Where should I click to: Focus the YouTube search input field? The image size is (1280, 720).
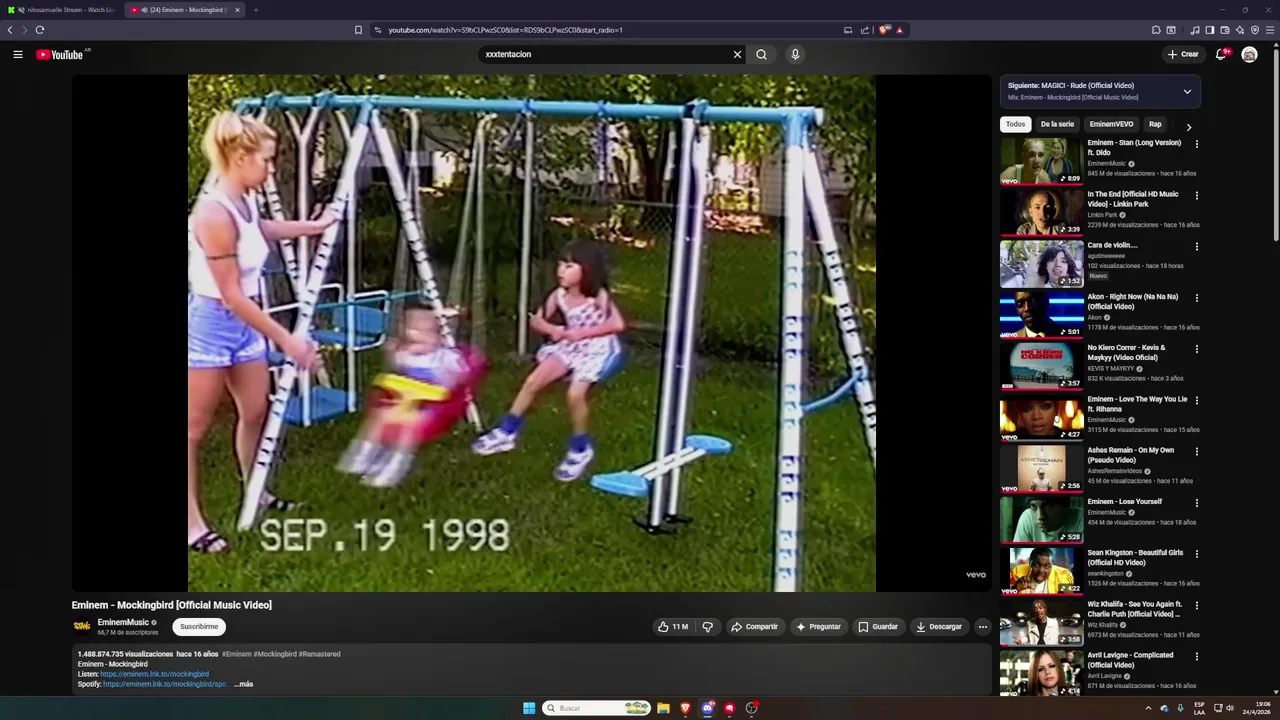click(605, 54)
